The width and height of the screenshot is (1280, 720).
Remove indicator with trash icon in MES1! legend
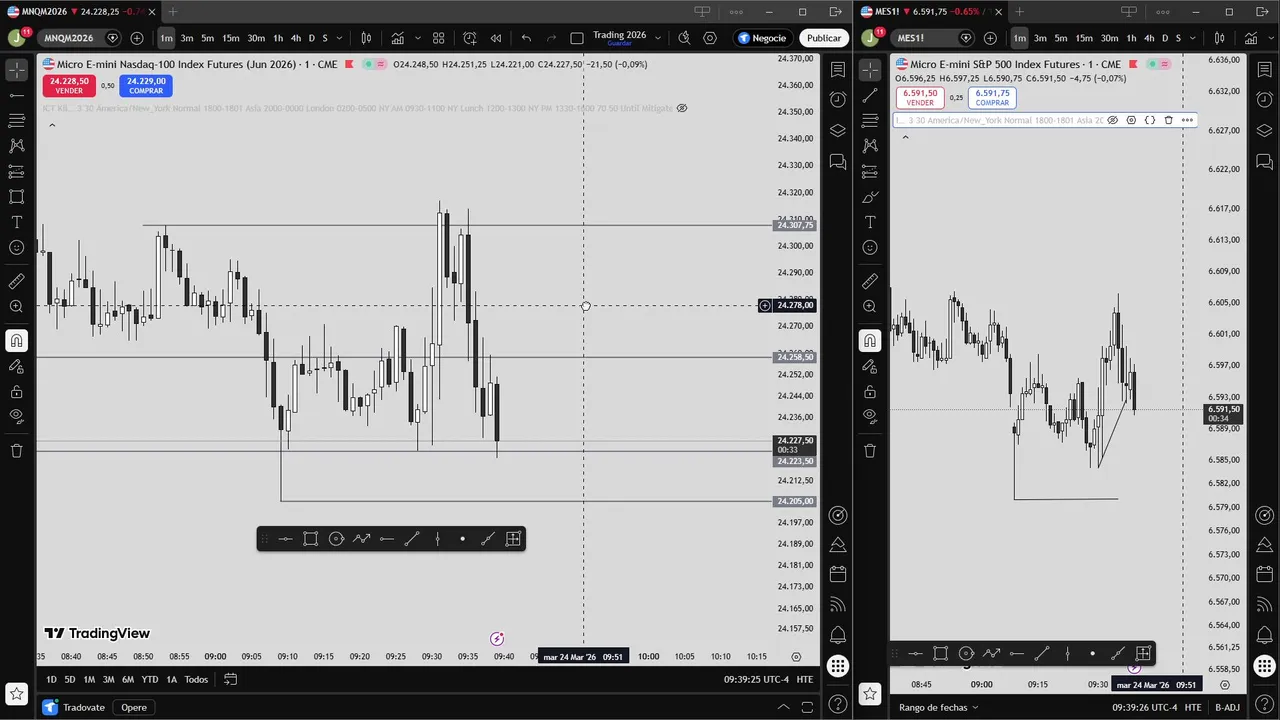(1168, 120)
